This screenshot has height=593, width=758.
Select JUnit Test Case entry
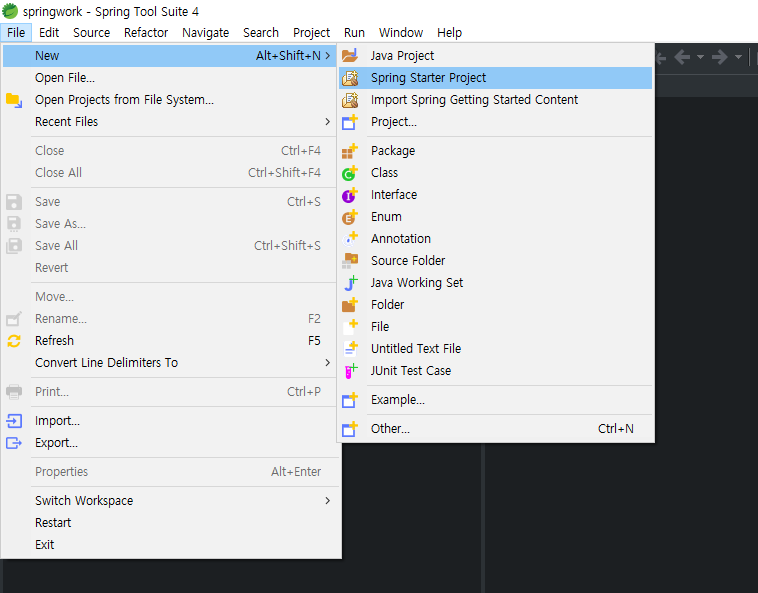click(496, 371)
